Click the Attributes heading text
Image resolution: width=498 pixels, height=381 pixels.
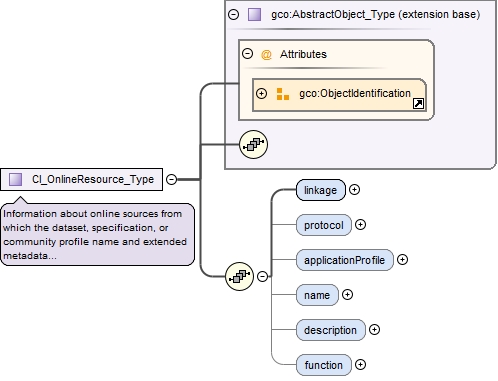pos(303,54)
